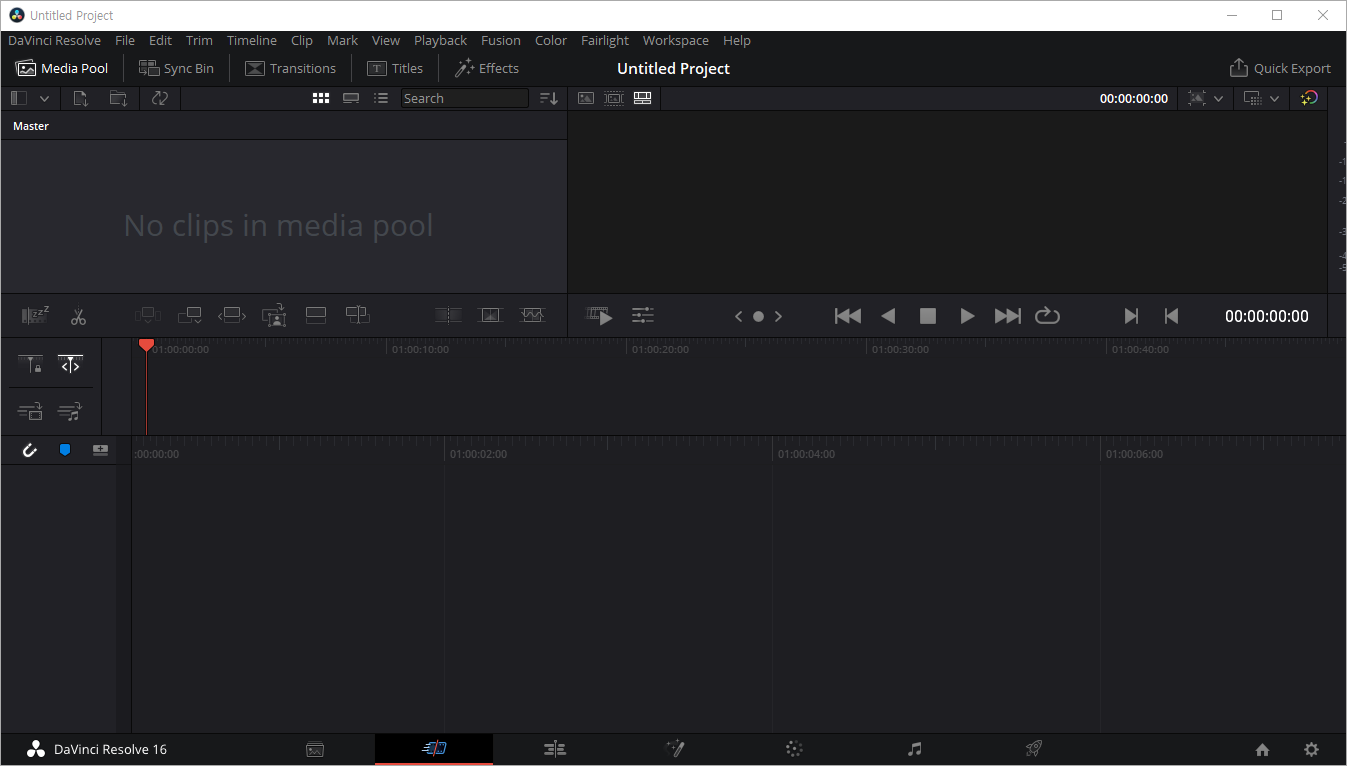Open the Titles panel
The width and height of the screenshot is (1347, 766).
coord(395,68)
